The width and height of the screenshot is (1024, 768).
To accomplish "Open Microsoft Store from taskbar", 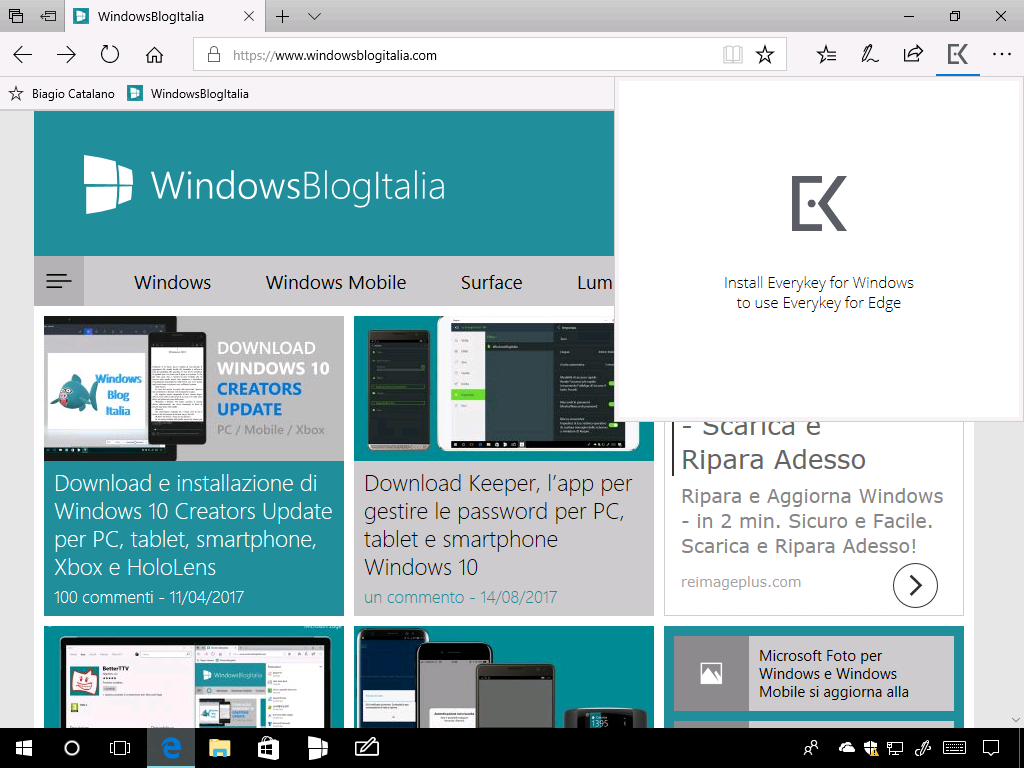I will (268, 748).
